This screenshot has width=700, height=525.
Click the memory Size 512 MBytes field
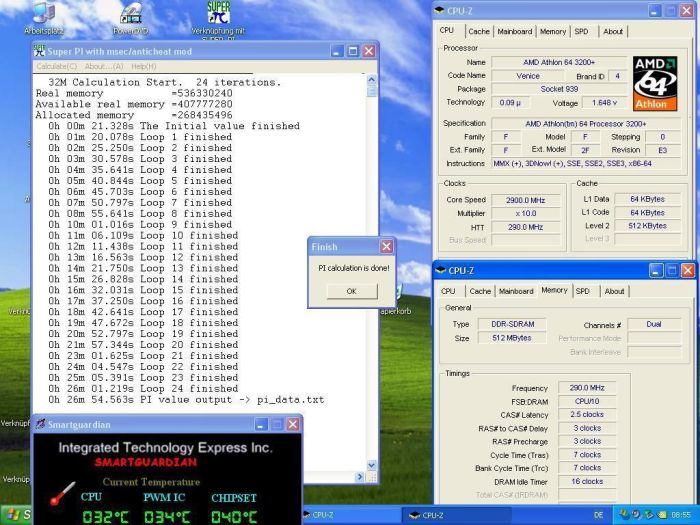pyautogui.click(x=512, y=338)
